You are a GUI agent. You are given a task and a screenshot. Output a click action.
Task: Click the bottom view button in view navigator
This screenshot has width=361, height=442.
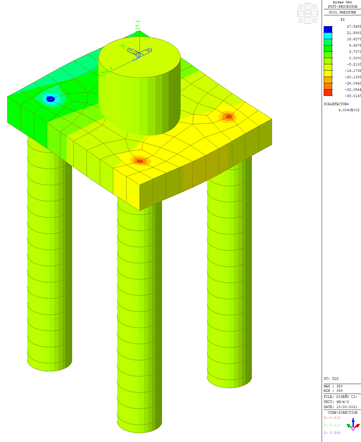click(308, 21)
